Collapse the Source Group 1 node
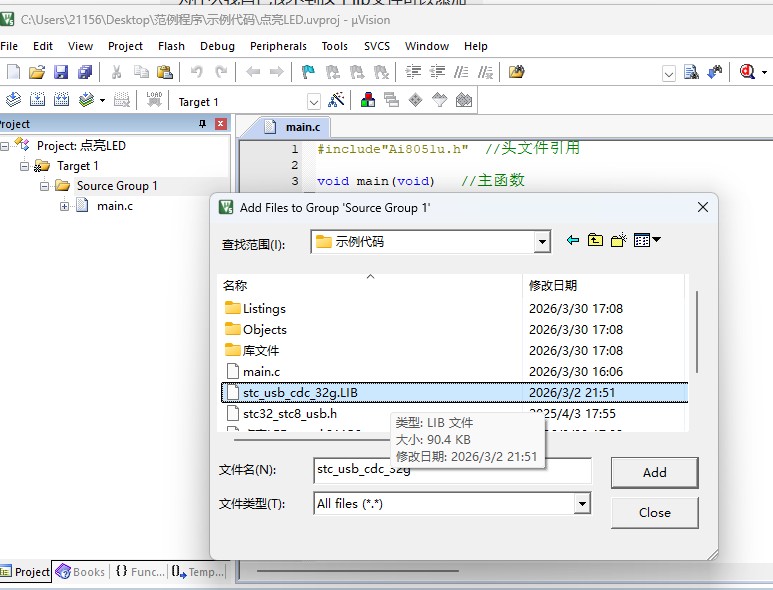The width and height of the screenshot is (773, 590). pyautogui.click(x=44, y=186)
